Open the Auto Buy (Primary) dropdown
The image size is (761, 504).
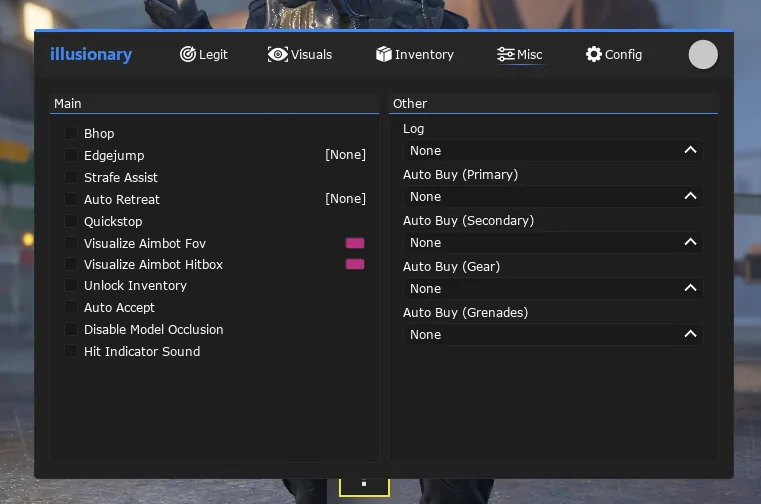552,196
